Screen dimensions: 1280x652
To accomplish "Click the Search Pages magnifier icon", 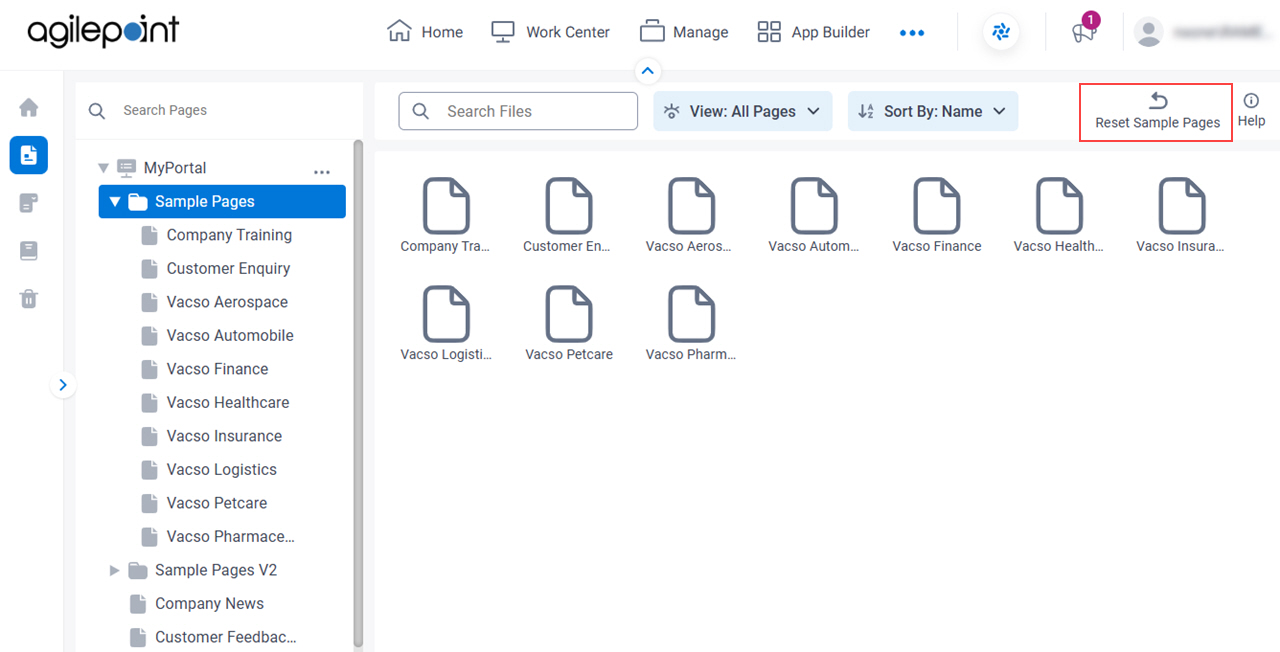I will pyautogui.click(x=97, y=110).
